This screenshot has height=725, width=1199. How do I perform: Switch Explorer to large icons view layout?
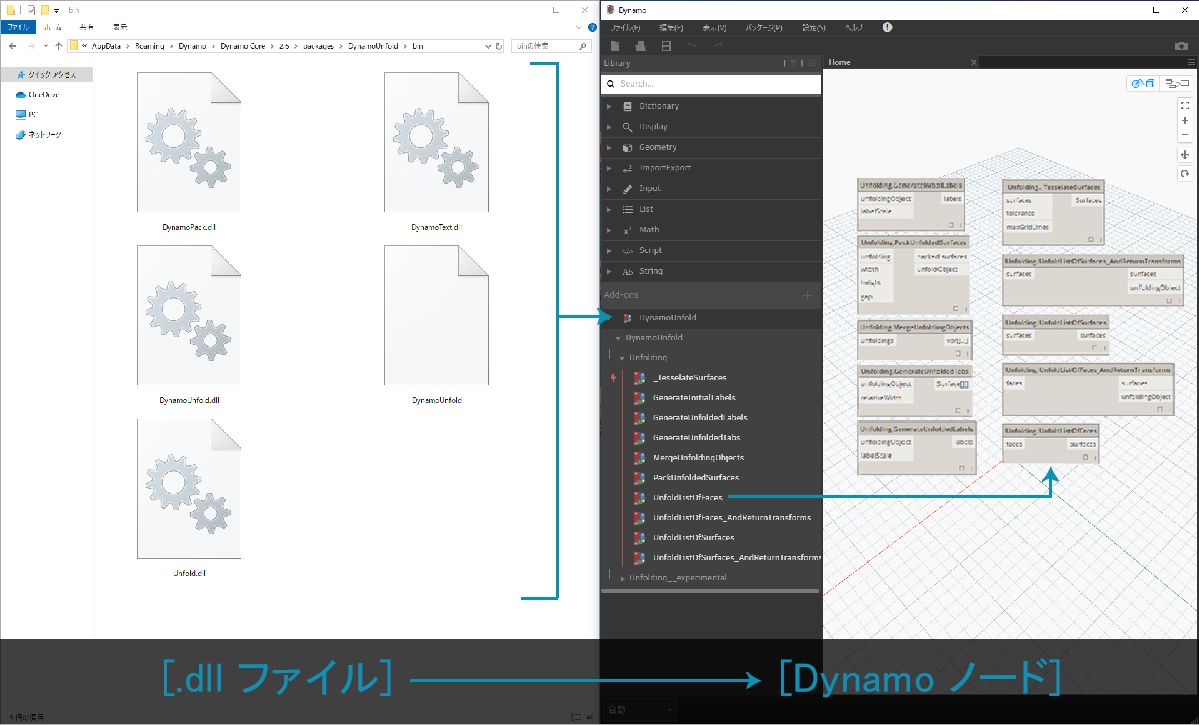coord(590,717)
